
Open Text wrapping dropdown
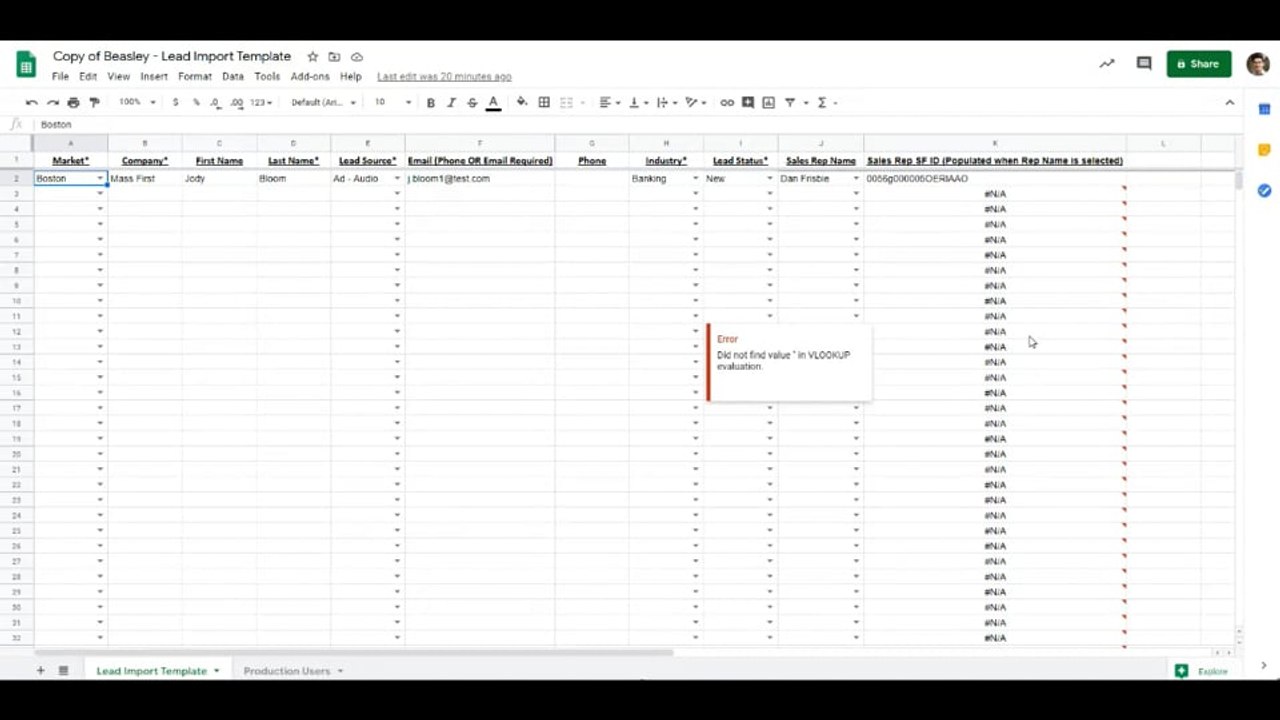coord(665,102)
